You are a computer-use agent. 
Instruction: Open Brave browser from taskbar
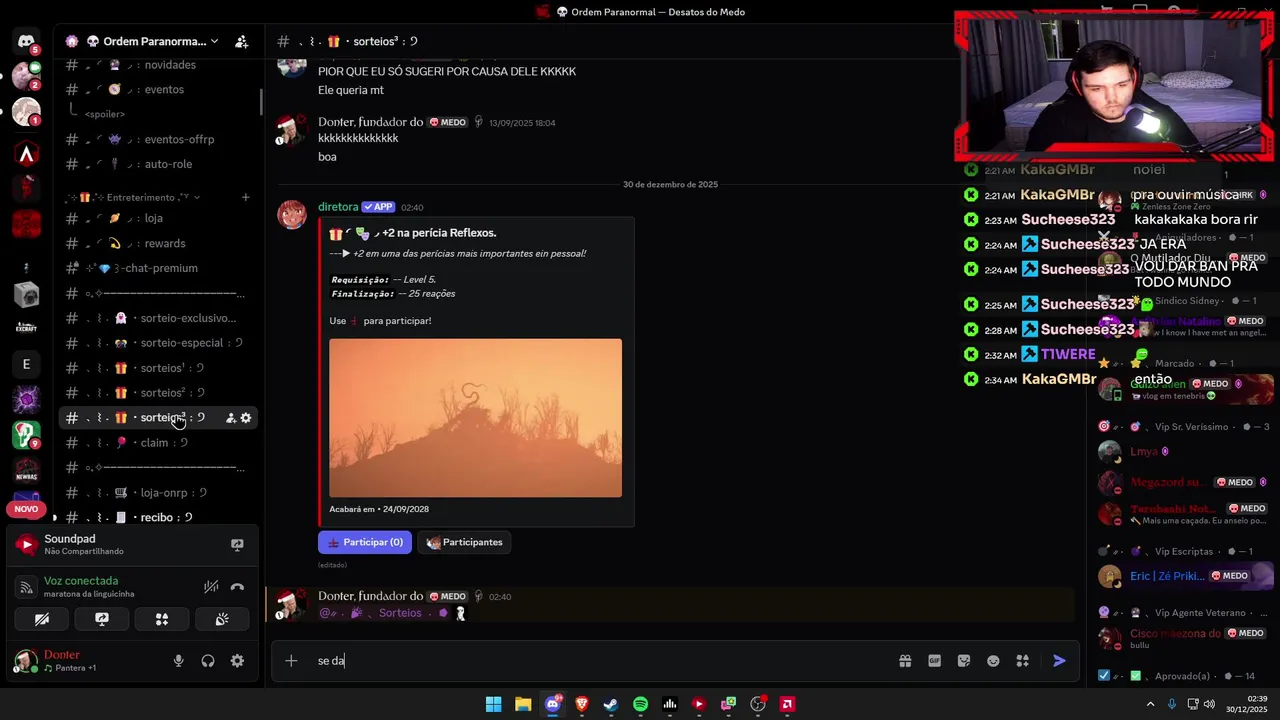582,704
